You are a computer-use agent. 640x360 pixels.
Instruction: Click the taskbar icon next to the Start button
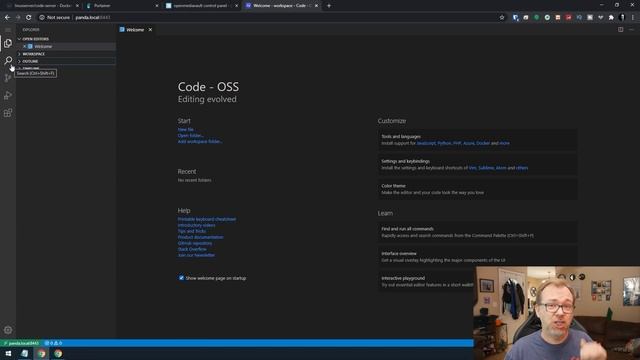(x=24, y=353)
